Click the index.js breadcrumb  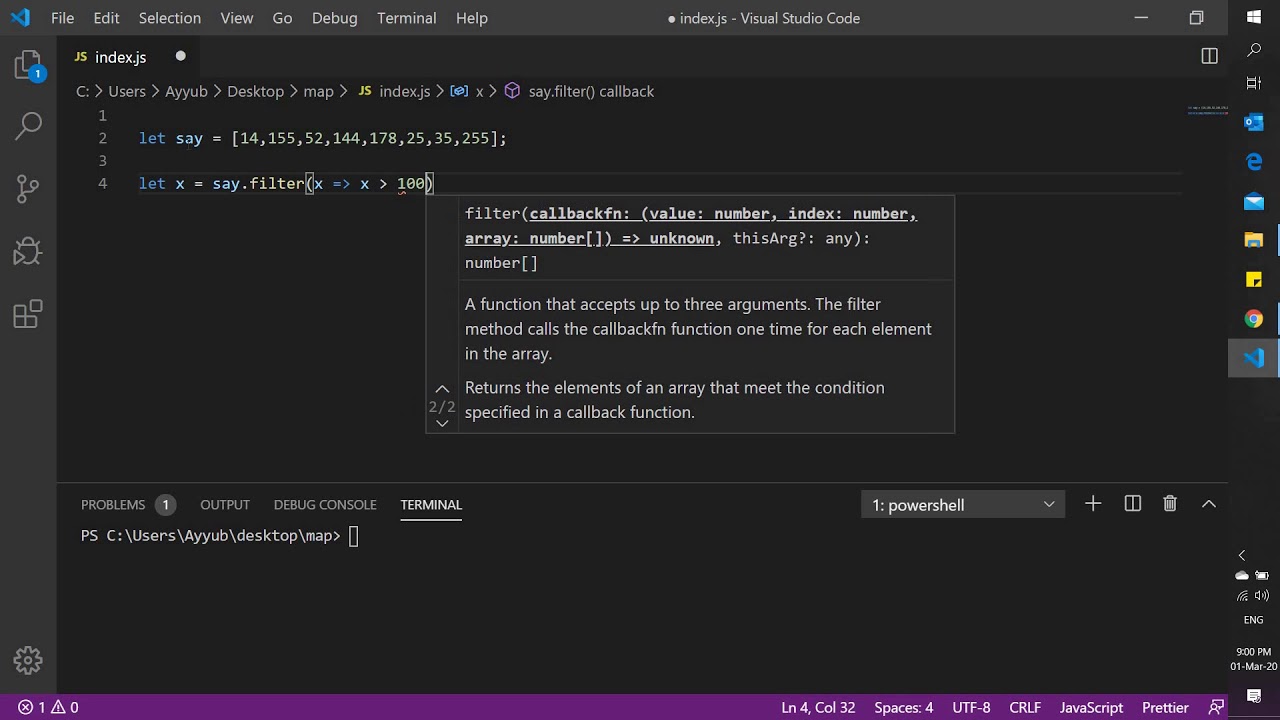(394, 91)
